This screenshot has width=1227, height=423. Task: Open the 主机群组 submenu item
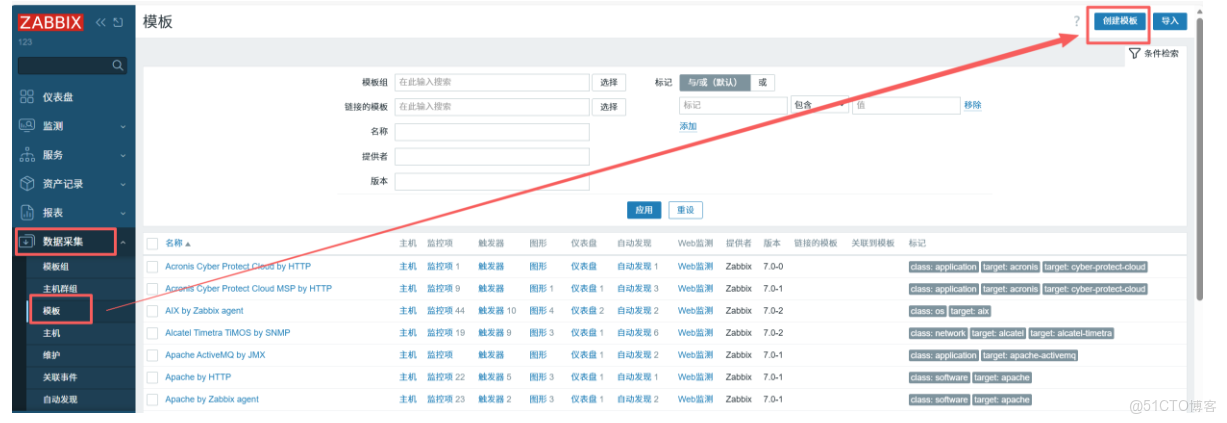58,289
